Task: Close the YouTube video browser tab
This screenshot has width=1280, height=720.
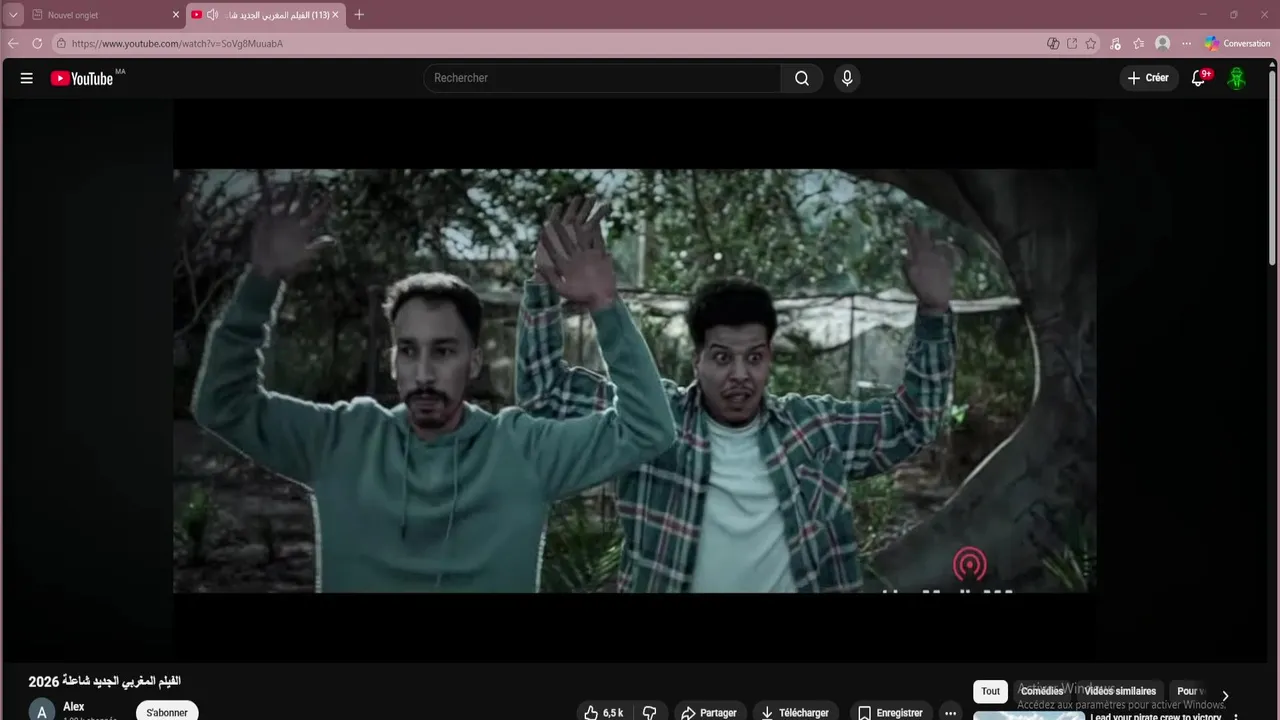Action: 336,15
